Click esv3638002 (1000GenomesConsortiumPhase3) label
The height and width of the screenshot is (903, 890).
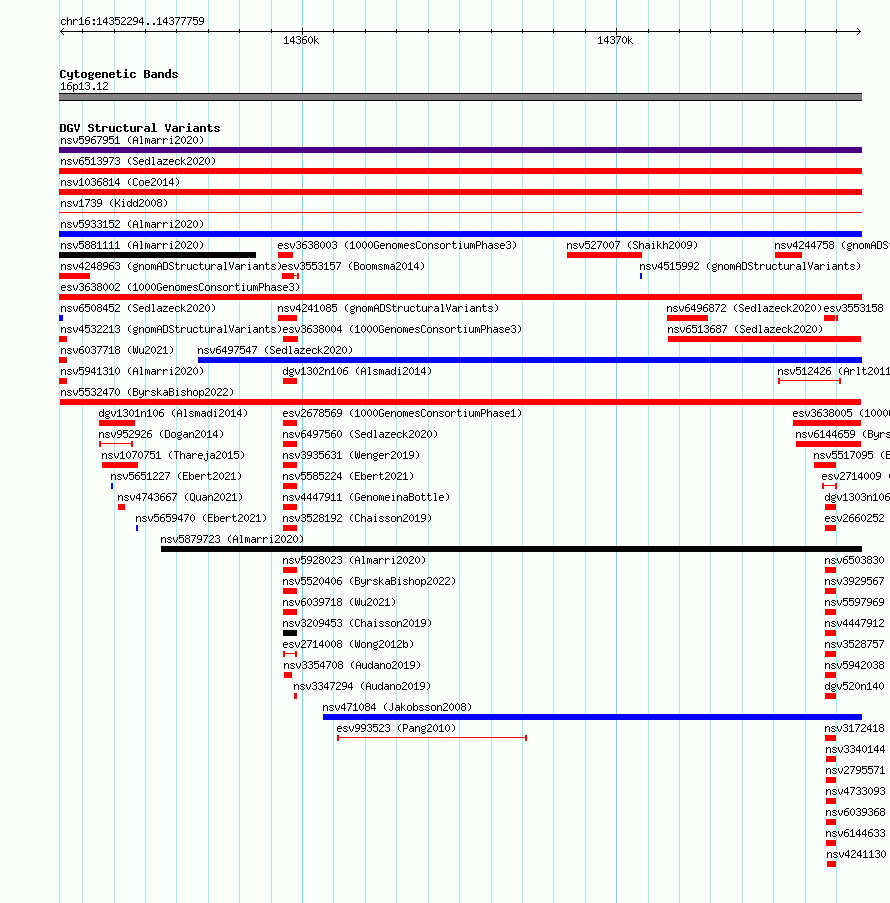point(180,287)
